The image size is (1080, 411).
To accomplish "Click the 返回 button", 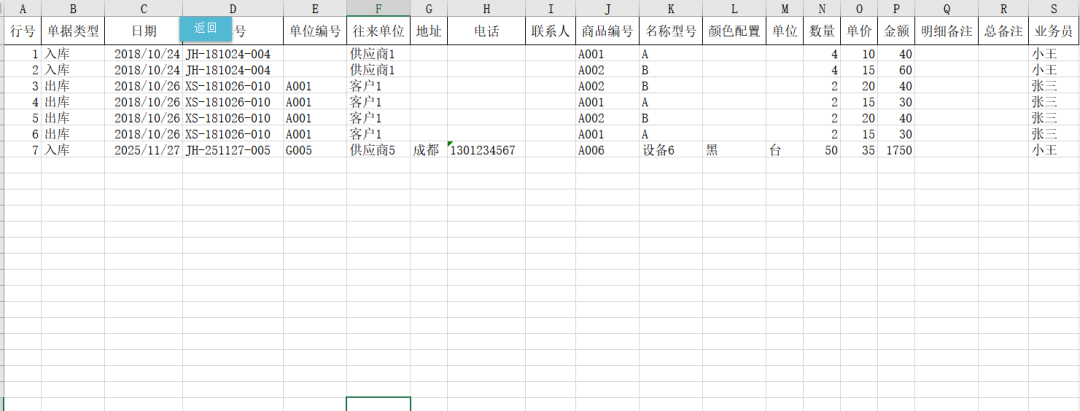I will point(205,28).
